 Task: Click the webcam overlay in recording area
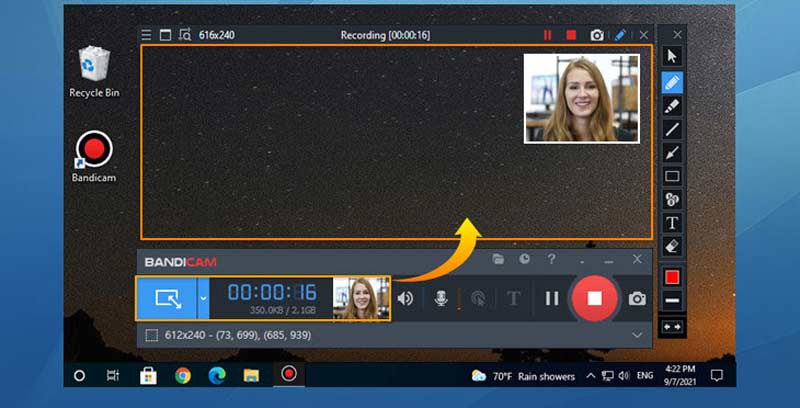pos(582,98)
